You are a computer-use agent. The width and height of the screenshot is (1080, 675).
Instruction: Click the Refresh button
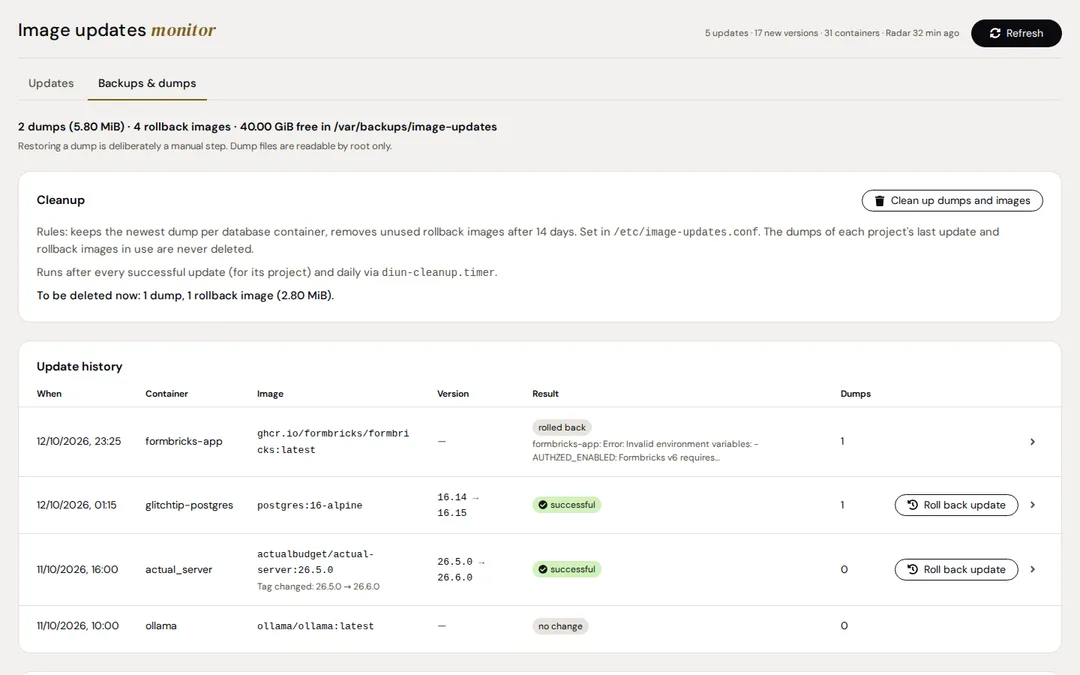(1016, 33)
